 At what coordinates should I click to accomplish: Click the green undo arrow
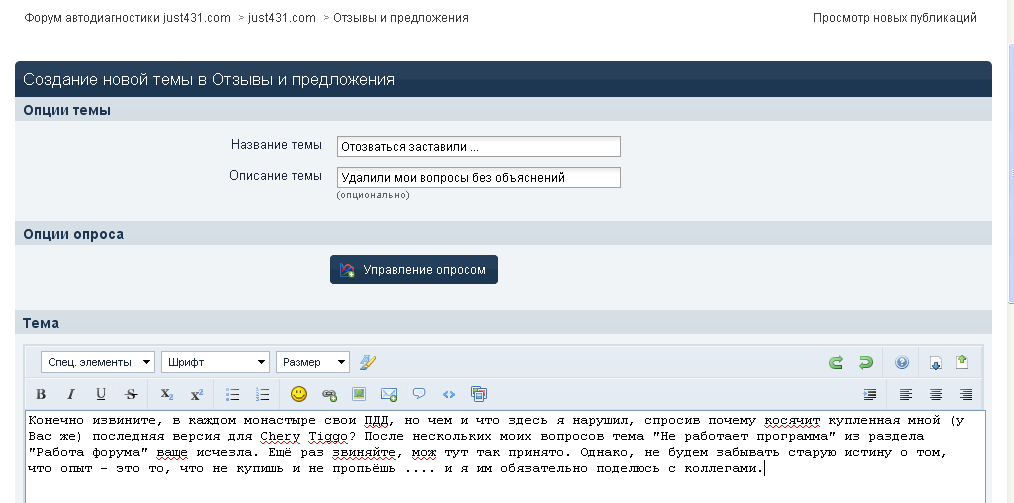[x=865, y=362]
